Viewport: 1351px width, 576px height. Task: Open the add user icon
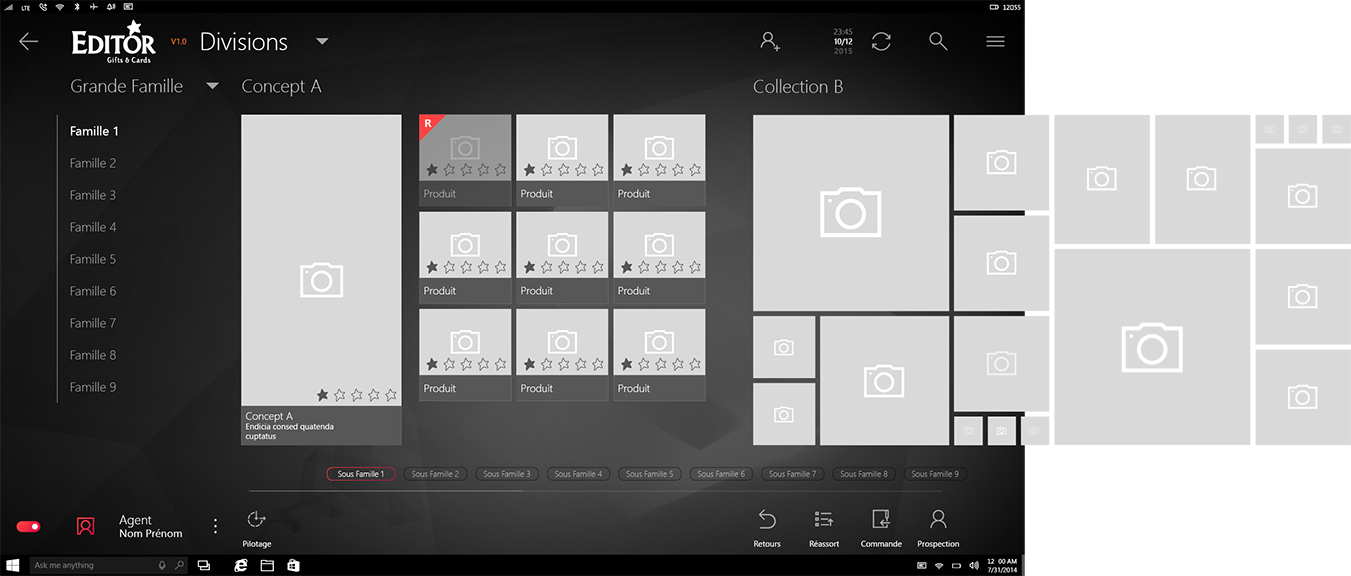coord(769,41)
